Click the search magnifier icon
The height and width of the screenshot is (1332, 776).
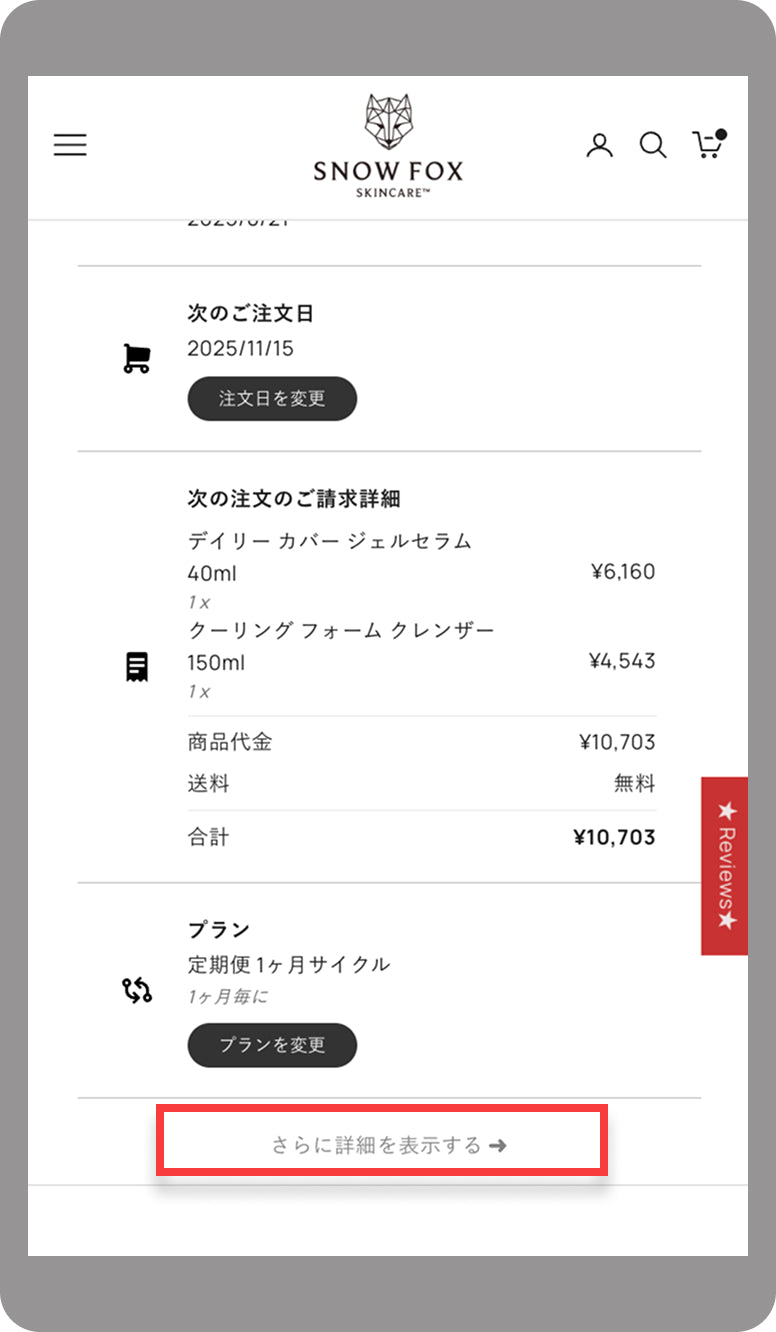coord(653,146)
